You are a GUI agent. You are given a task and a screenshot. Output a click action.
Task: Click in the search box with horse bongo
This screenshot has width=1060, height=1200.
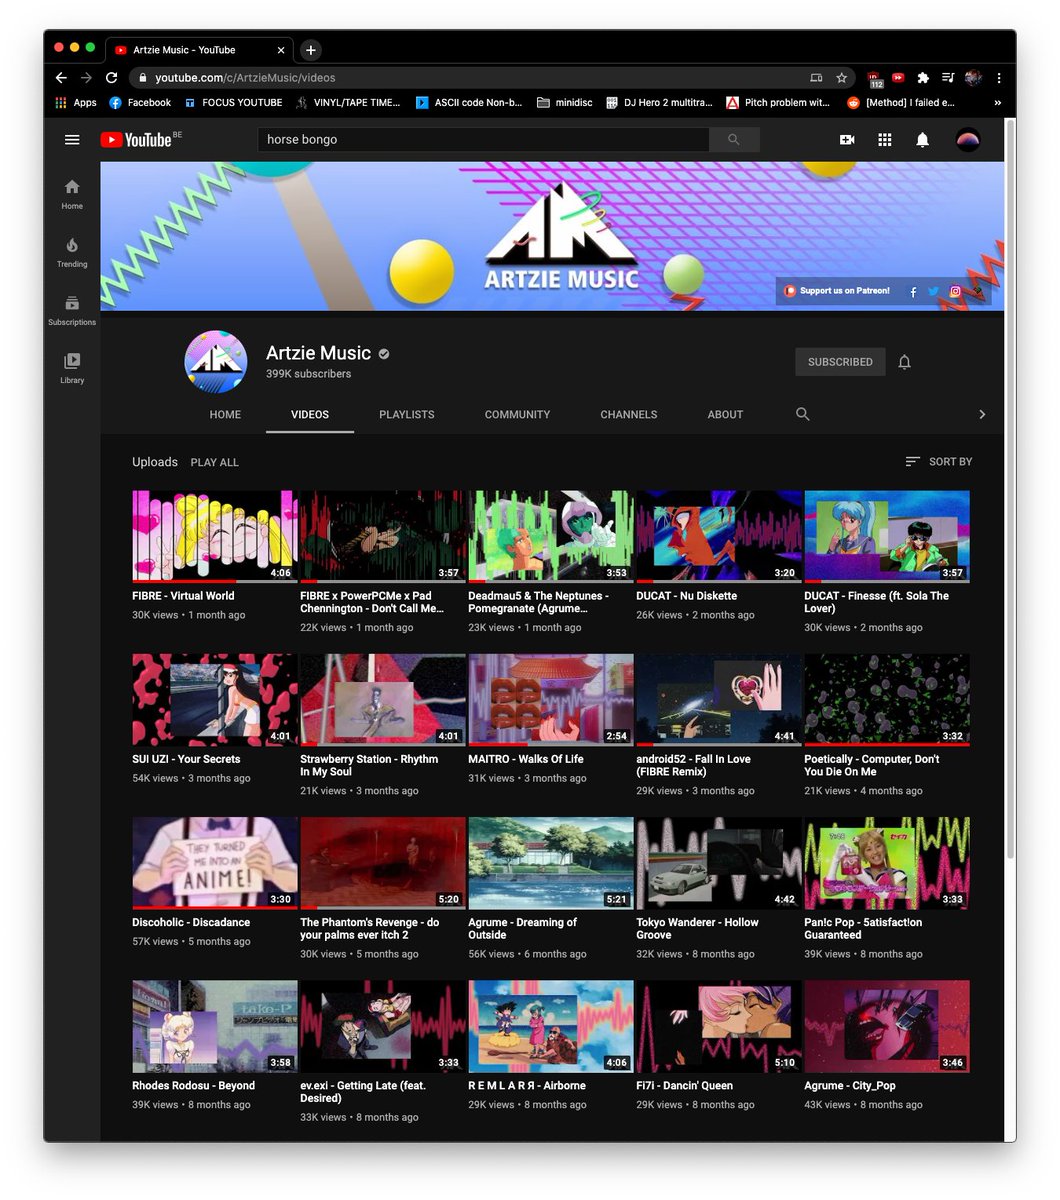(483, 140)
